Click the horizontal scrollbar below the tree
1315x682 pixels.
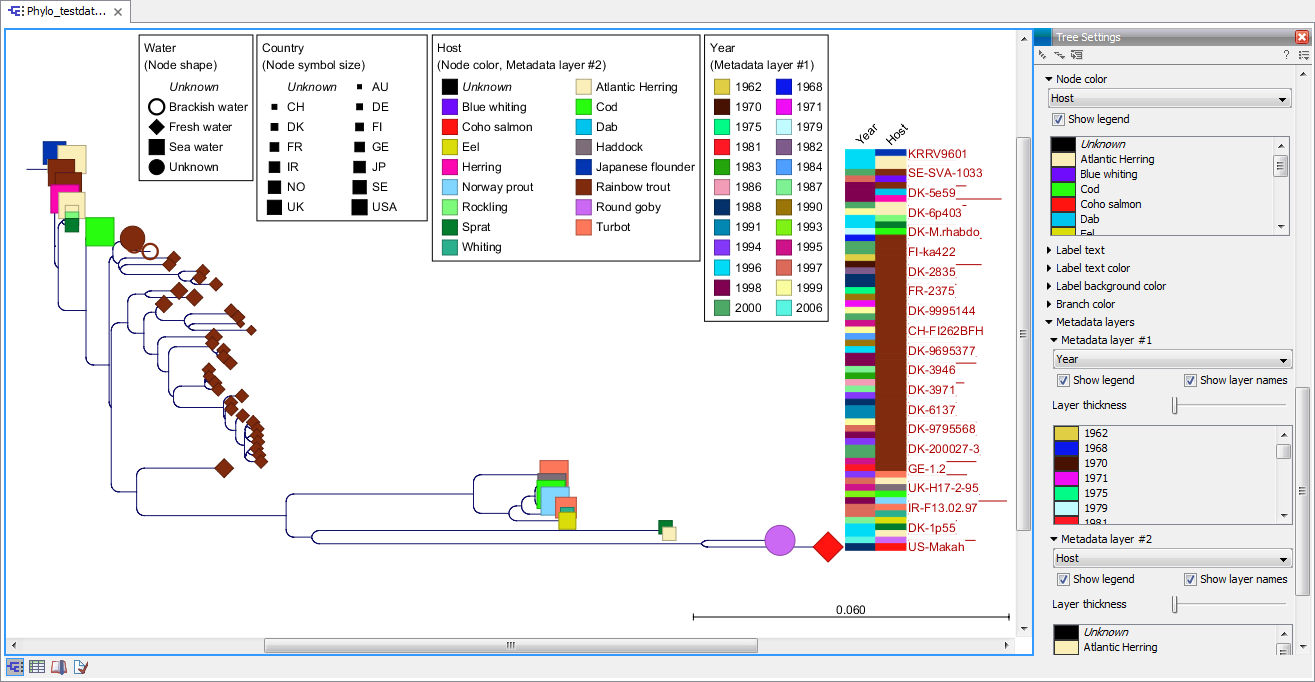510,645
